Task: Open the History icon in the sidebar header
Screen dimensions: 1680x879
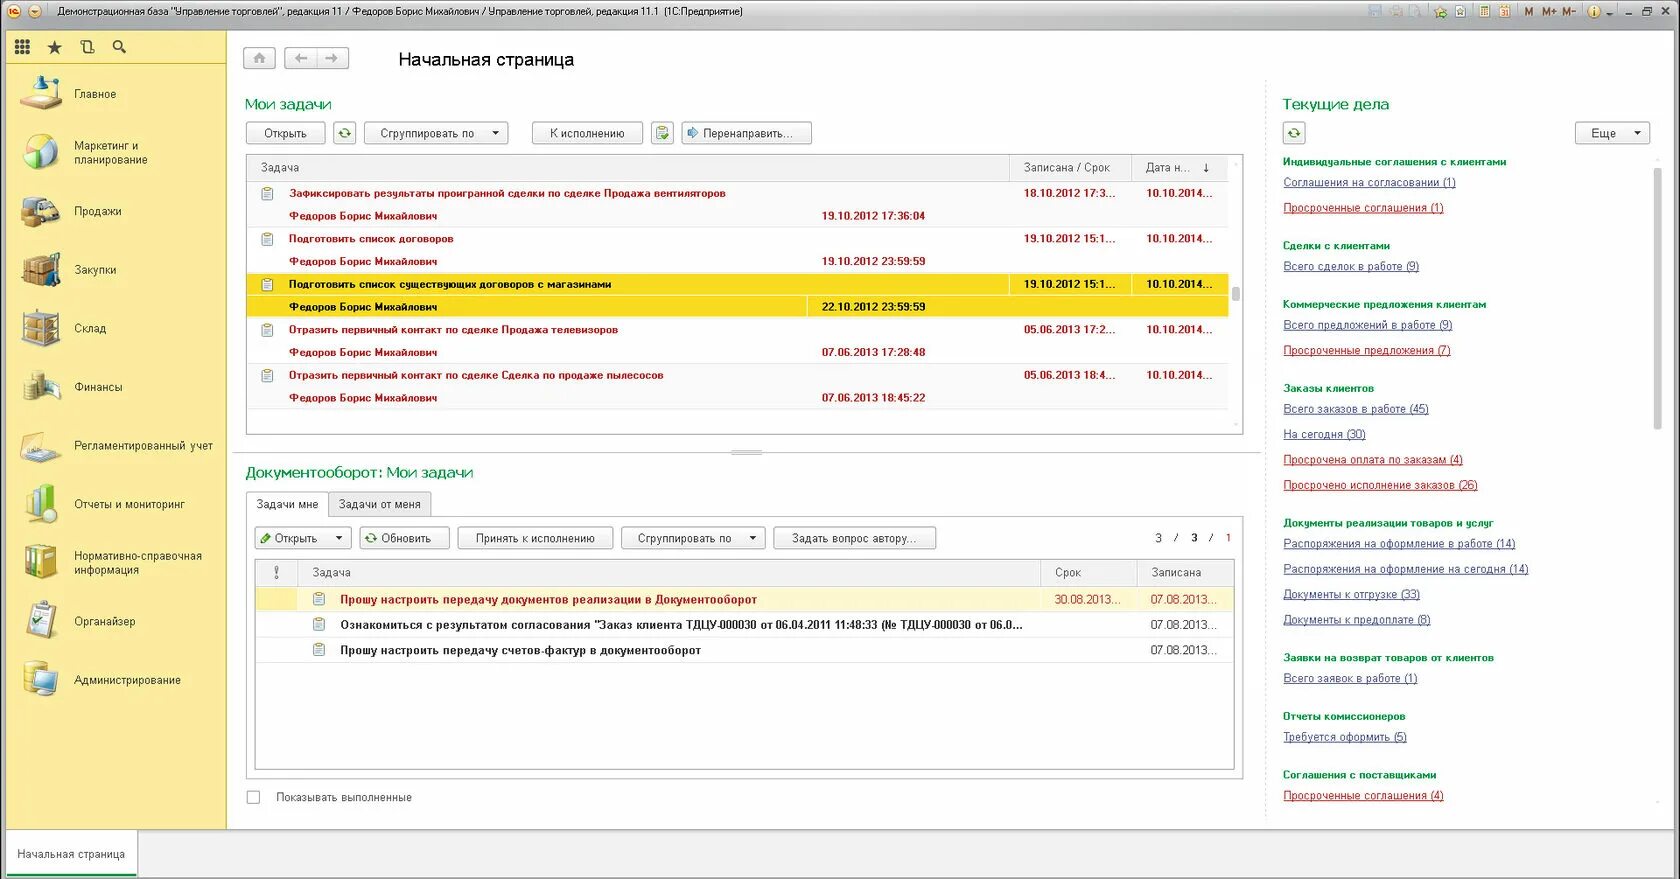Action: (x=87, y=47)
